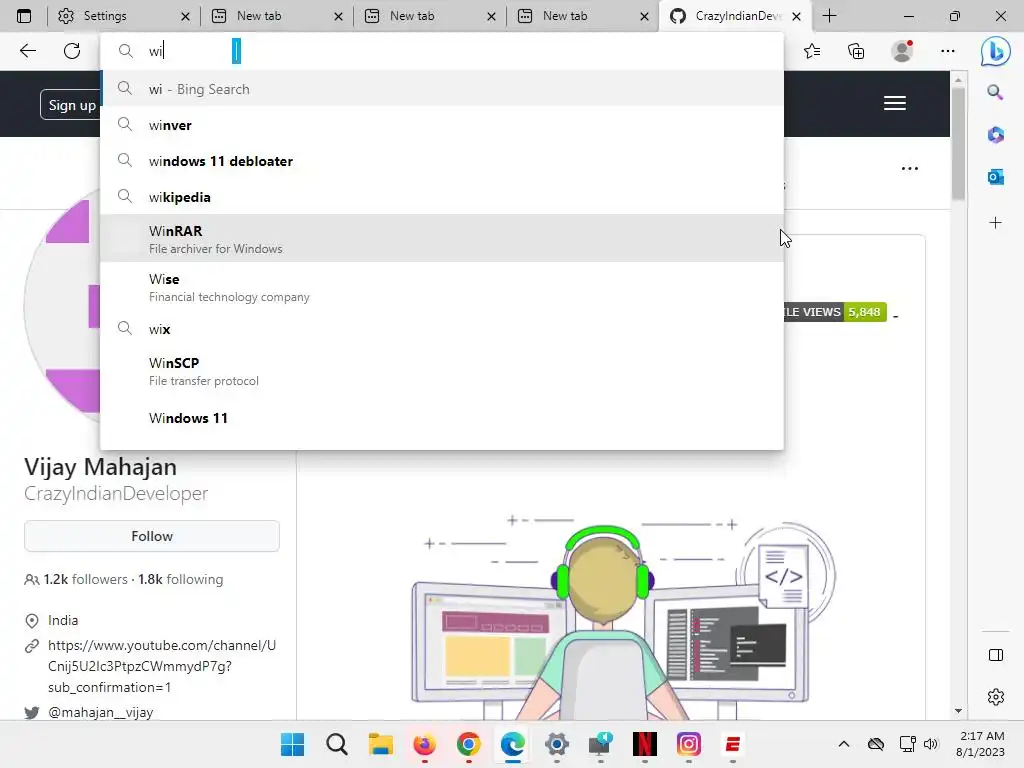Image resolution: width=1024 pixels, height=768 pixels.
Task: Select the 'winver' suggestion
Action: pyautogui.click(x=442, y=125)
